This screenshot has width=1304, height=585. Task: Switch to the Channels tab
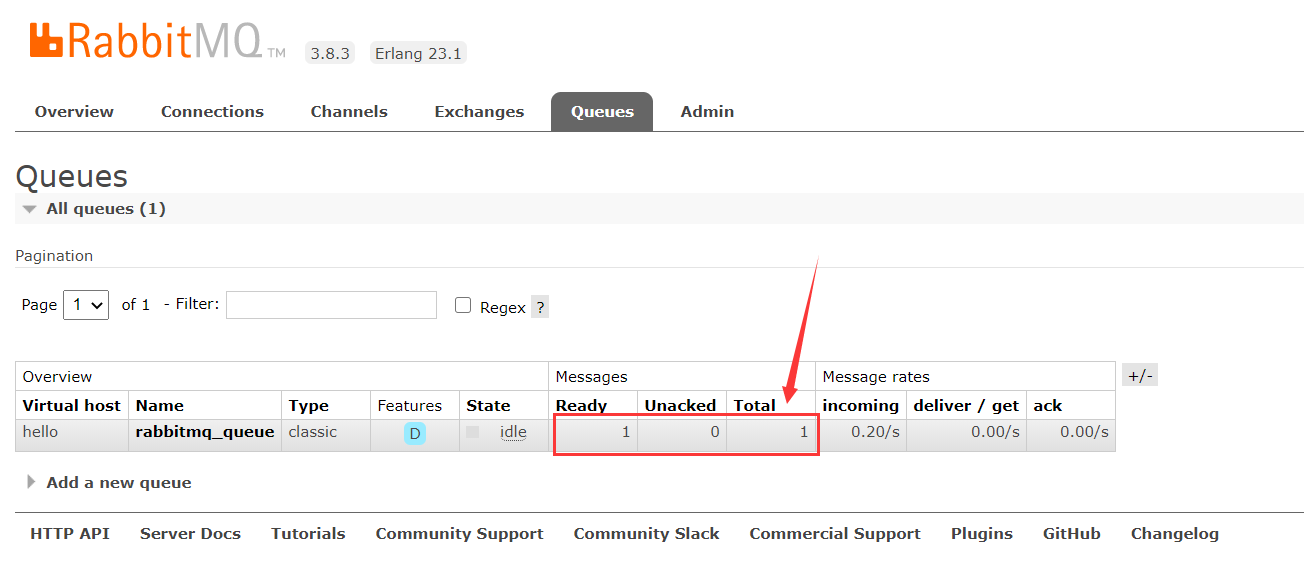click(x=349, y=112)
